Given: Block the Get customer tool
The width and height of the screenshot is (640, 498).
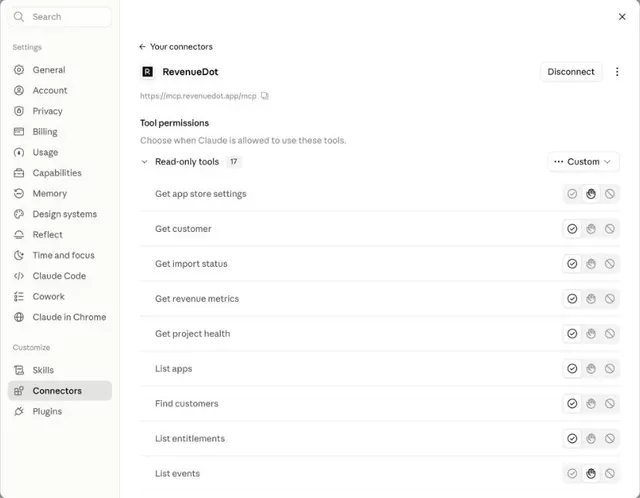Looking at the screenshot, I should point(609,229).
